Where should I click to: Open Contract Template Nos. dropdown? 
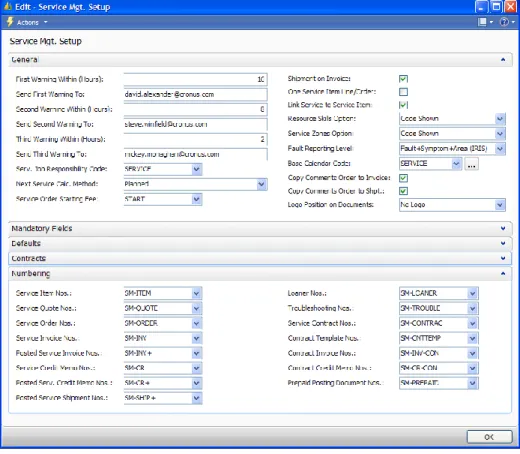(472, 338)
